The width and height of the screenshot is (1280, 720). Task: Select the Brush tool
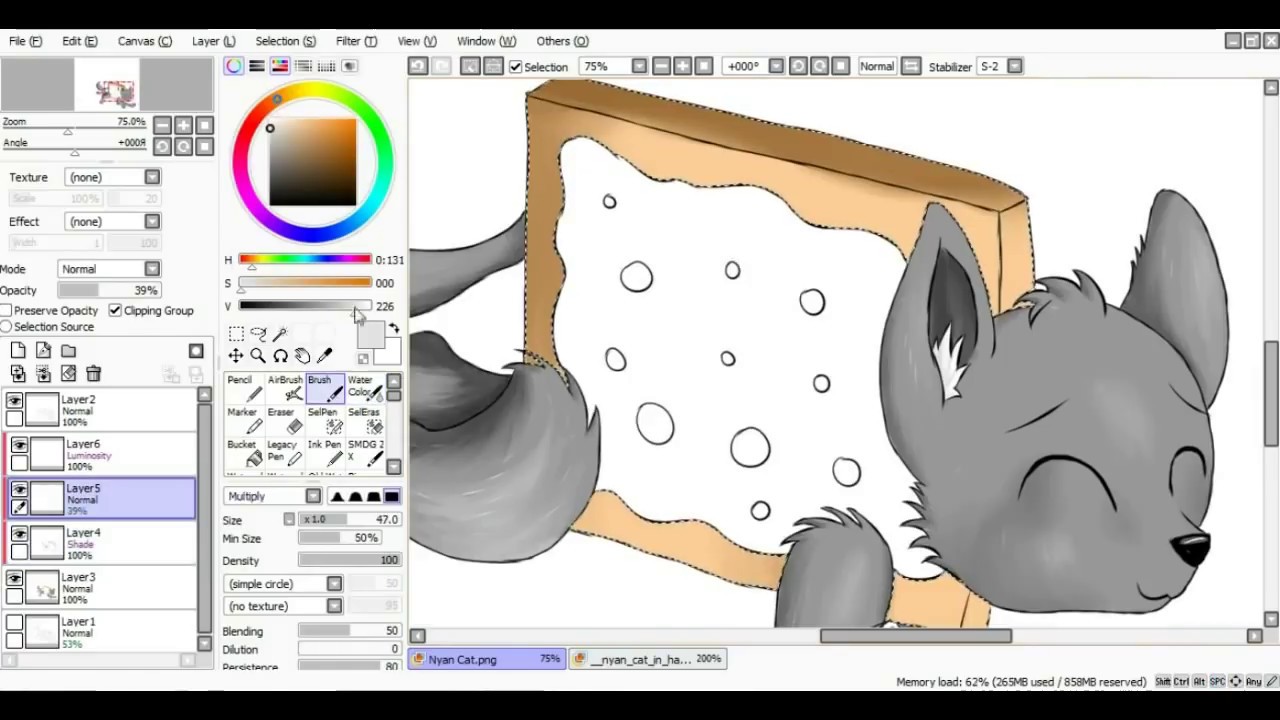[325, 389]
